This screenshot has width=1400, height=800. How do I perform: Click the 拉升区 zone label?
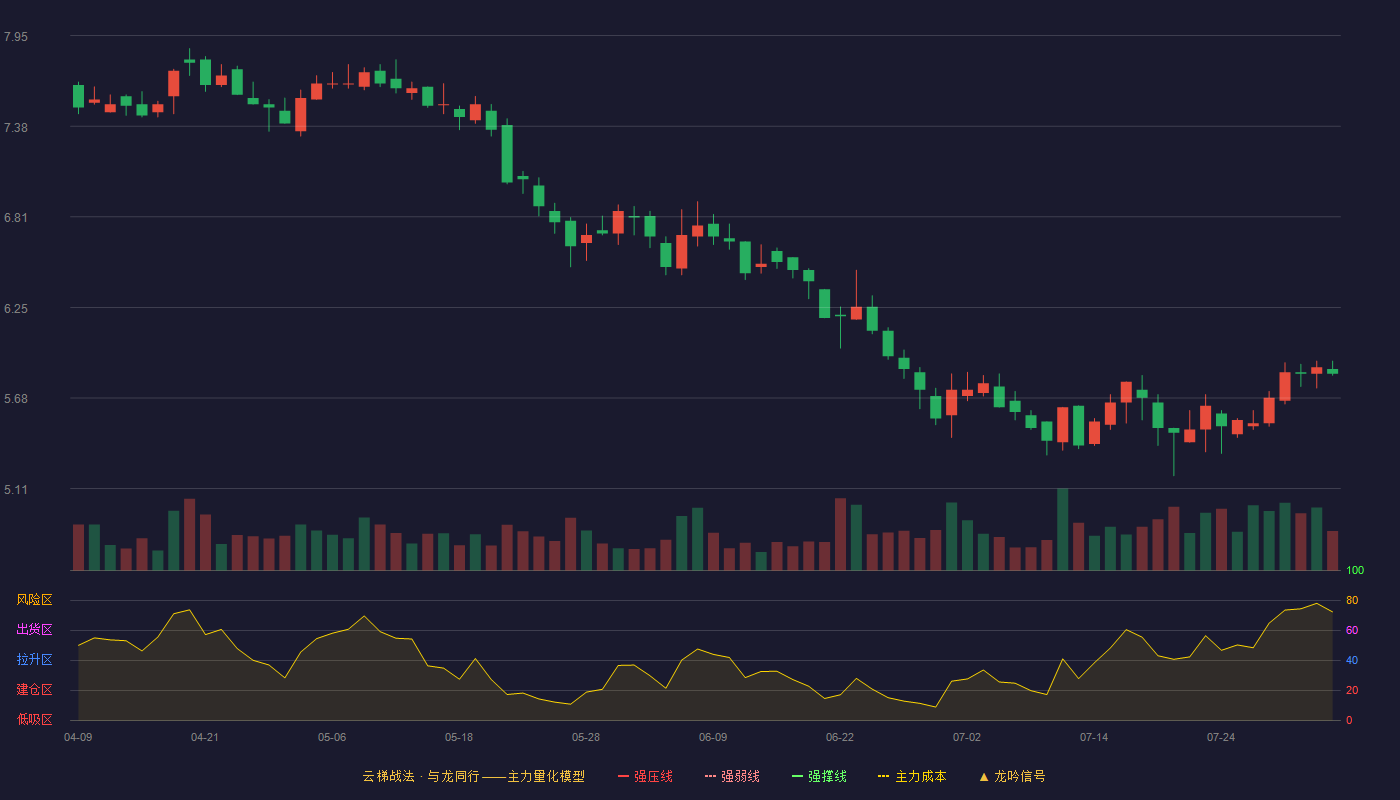coord(34,660)
